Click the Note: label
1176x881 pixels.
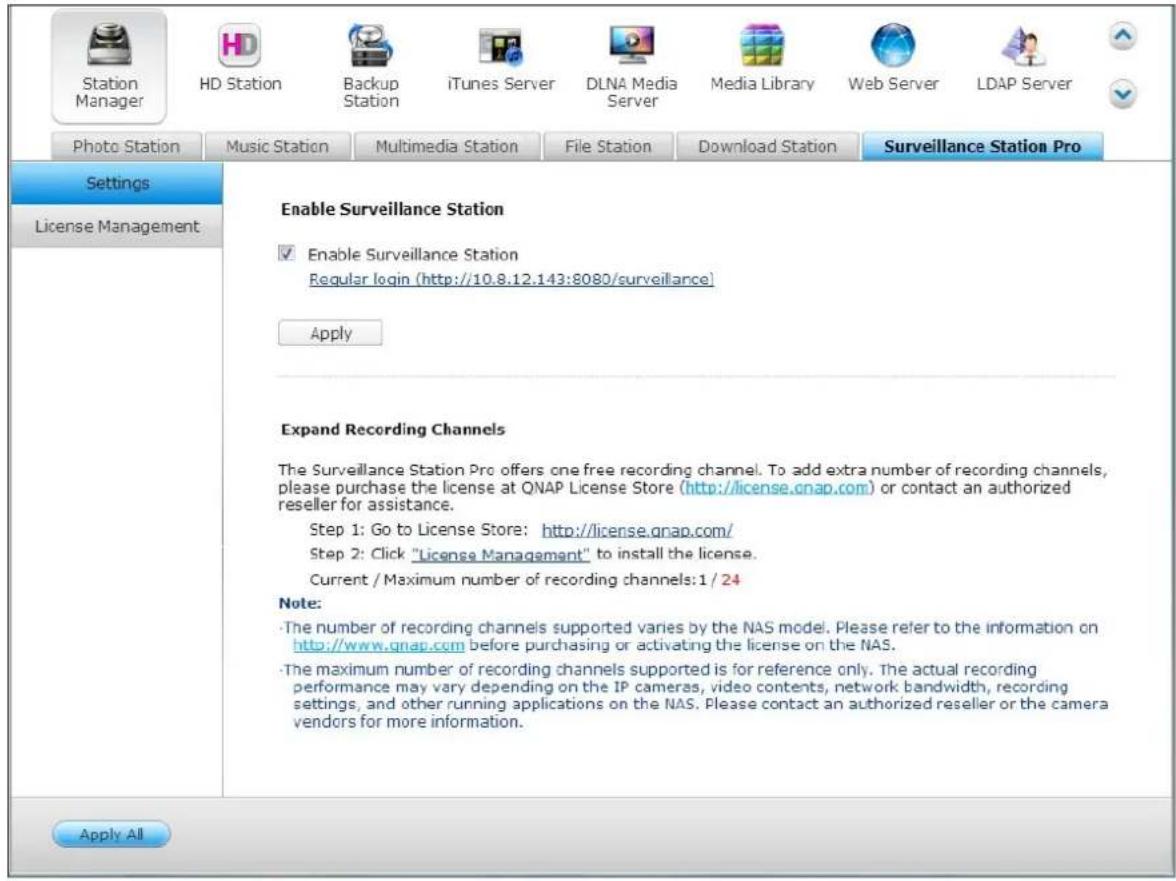(x=300, y=603)
